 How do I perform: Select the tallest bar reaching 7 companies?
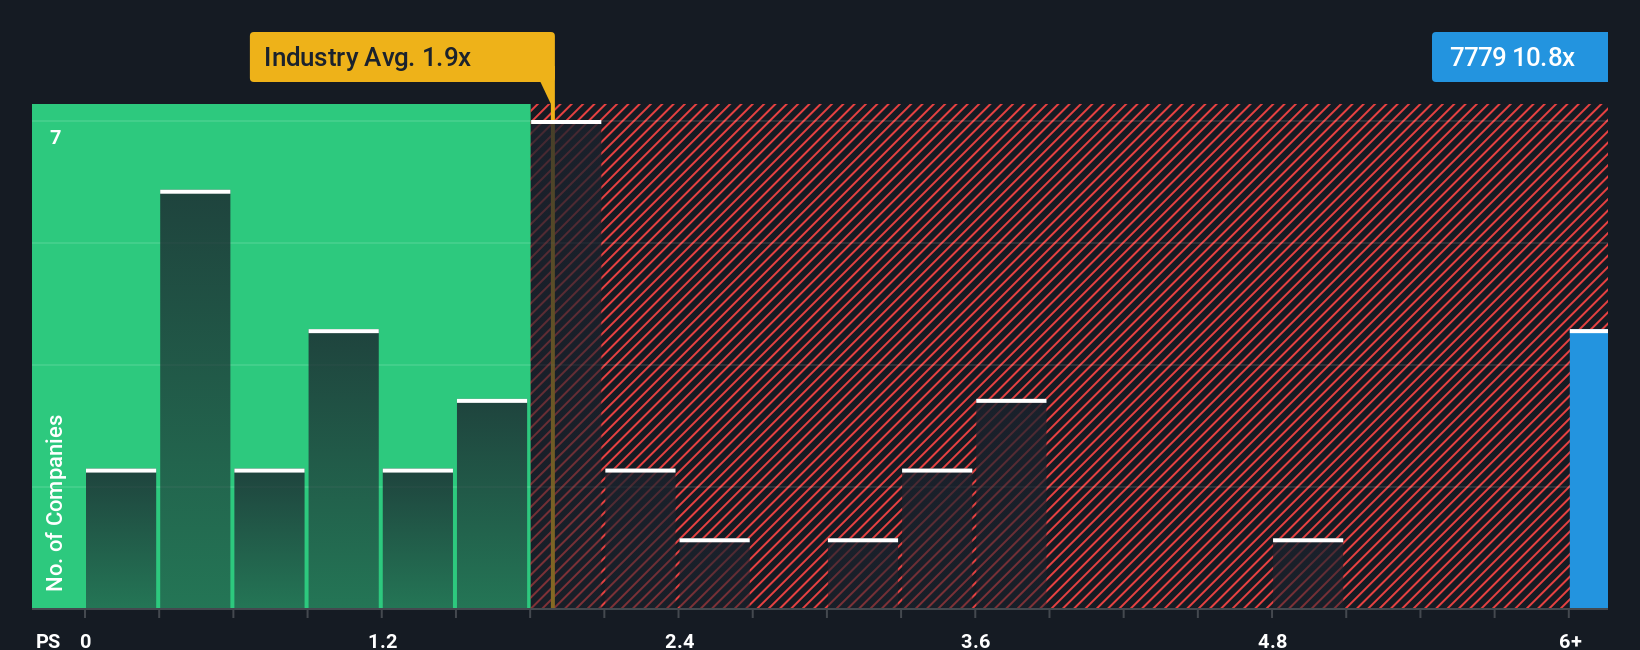pos(566,364)
